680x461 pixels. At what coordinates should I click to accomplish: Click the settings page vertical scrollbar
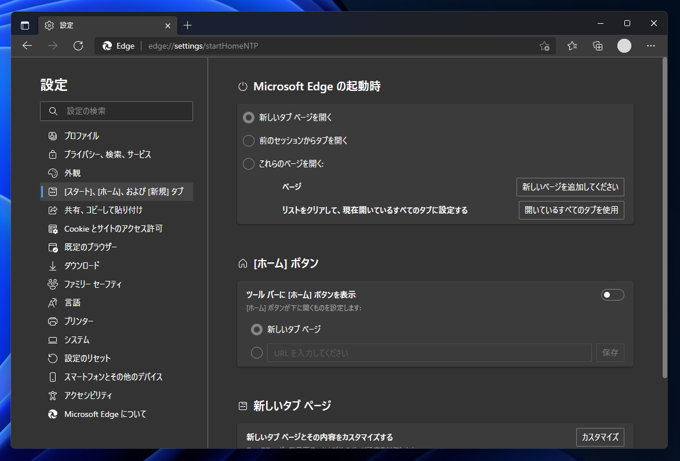(665, 217)
